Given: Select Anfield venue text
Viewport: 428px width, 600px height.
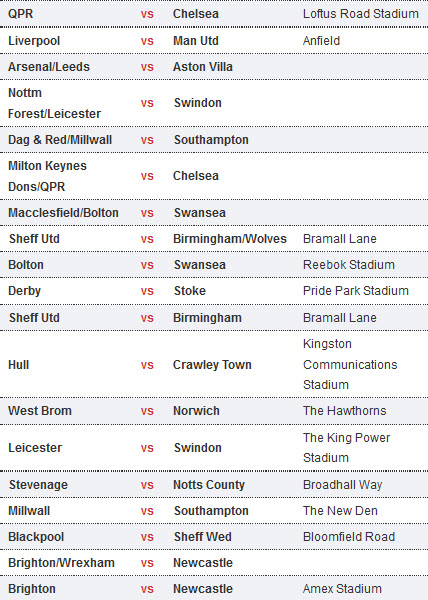Looking at the screenshot, I should [321, 41].
